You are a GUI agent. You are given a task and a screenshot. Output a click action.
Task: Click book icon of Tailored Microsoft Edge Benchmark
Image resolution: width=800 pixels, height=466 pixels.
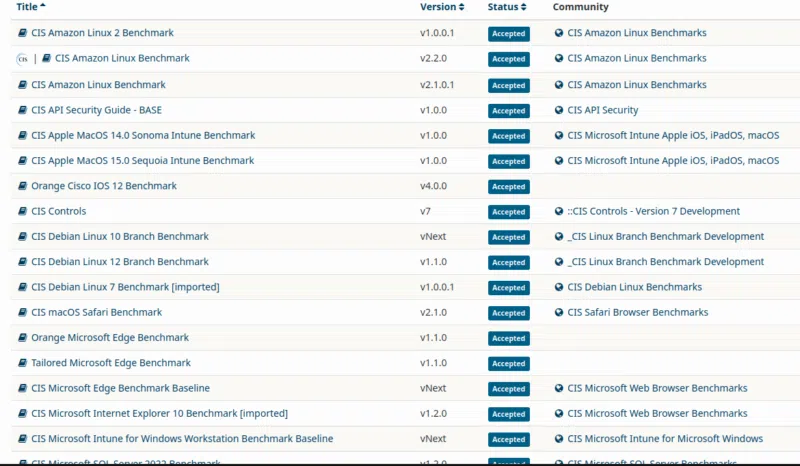pyautogui.click(x=23, y=363)
